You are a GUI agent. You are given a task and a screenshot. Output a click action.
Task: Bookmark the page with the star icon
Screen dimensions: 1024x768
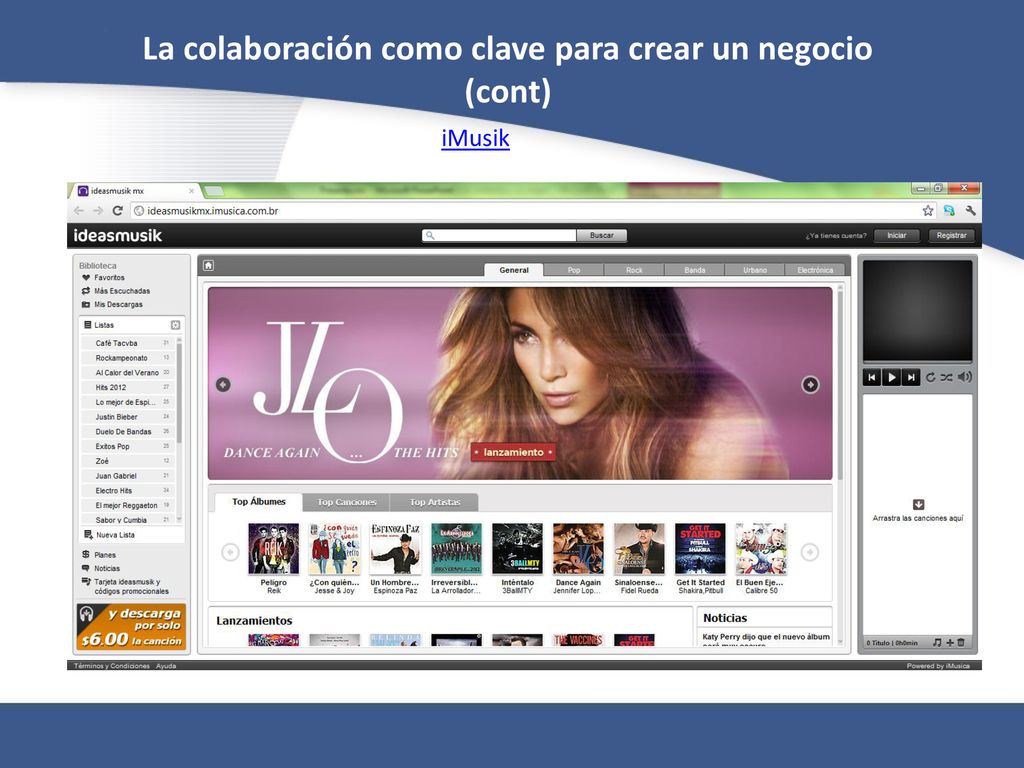click(x=928, y=210)
